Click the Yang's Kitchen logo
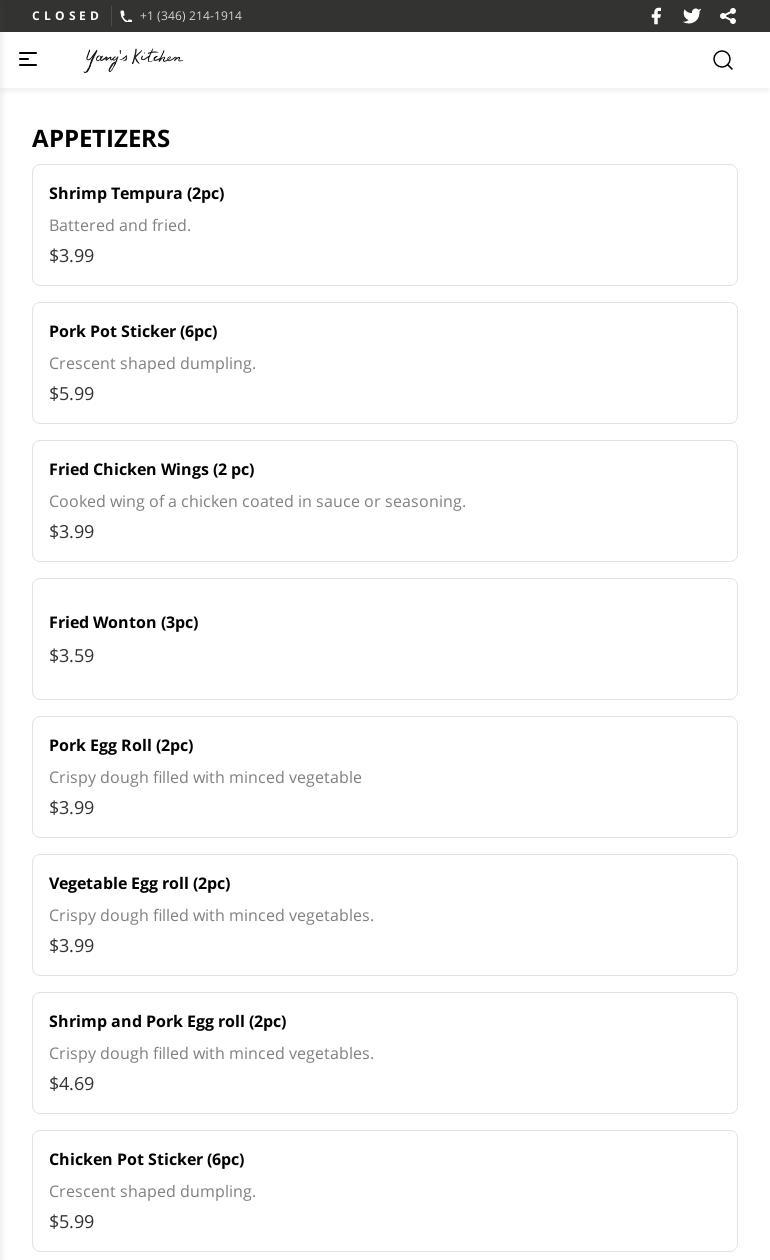This screenshot has width=770, height=1260. click(x=134, y=59)
